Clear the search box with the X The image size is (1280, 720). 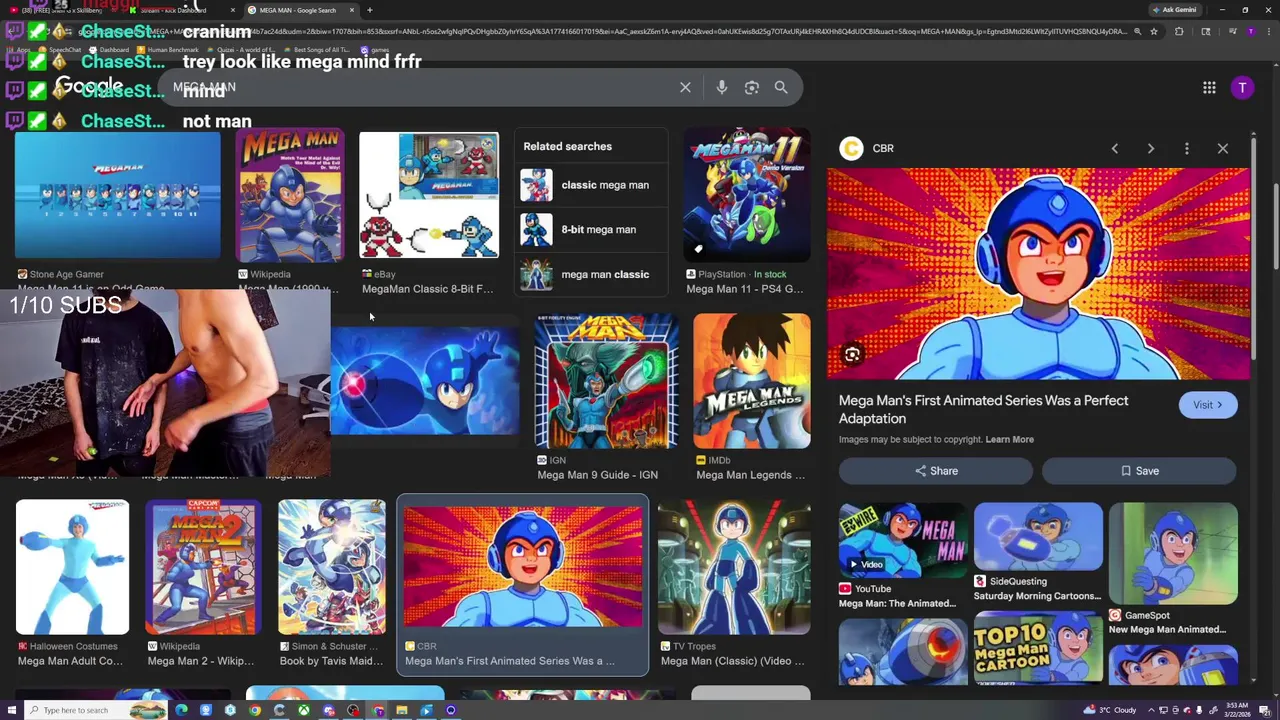685,88
